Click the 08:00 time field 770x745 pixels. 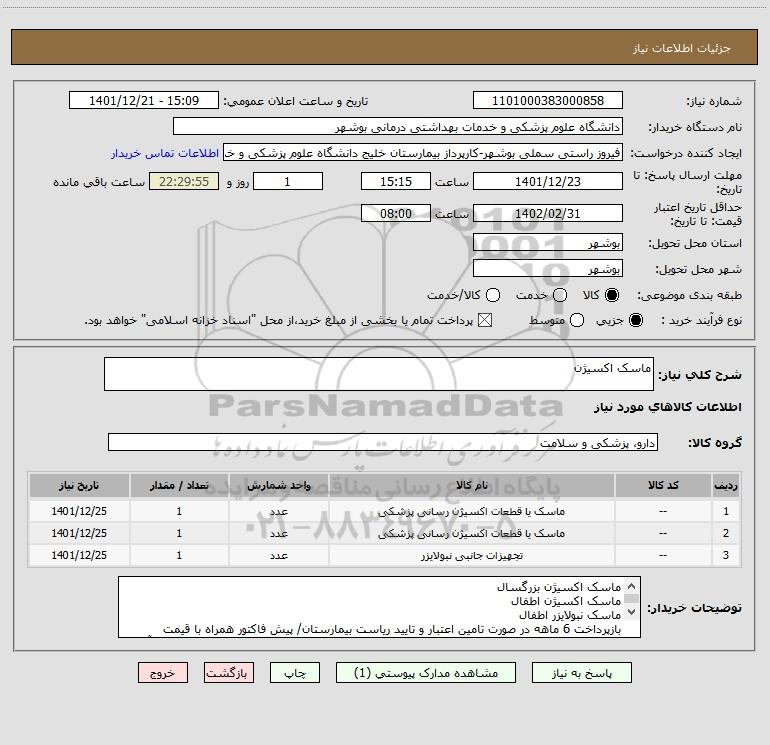[x=396, y=213]
